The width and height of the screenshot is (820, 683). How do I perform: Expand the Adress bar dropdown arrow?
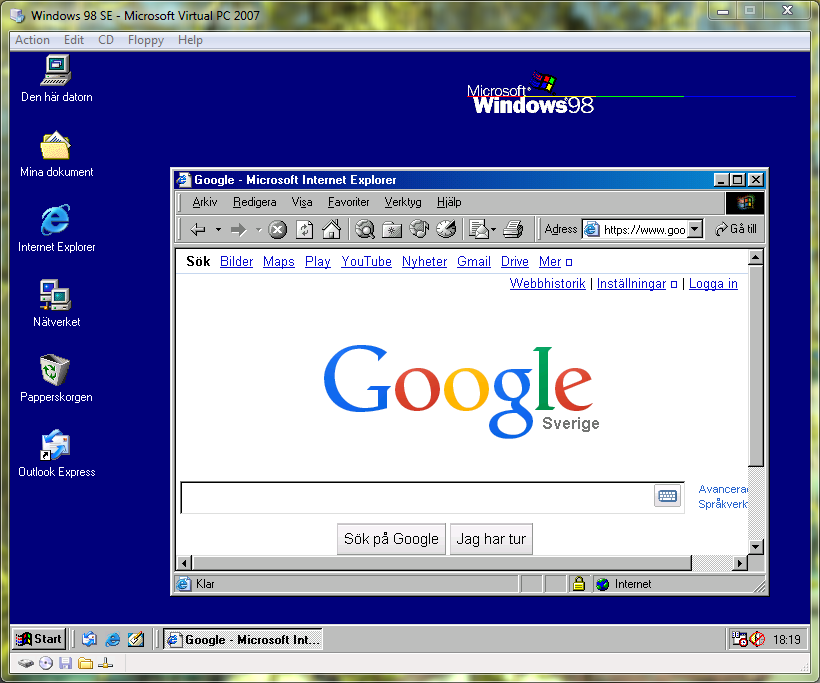tap(694, 229)
